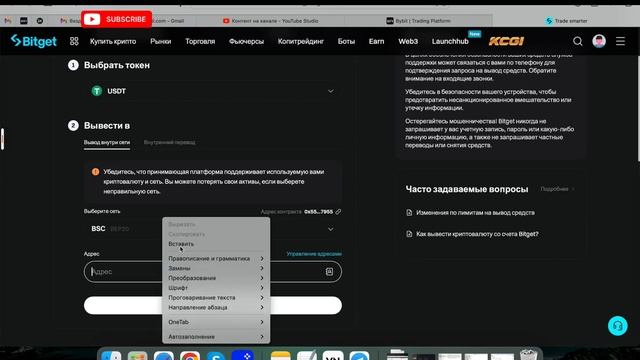Click the KCGI banner logo
640x360 pixels.
point(506,41)
